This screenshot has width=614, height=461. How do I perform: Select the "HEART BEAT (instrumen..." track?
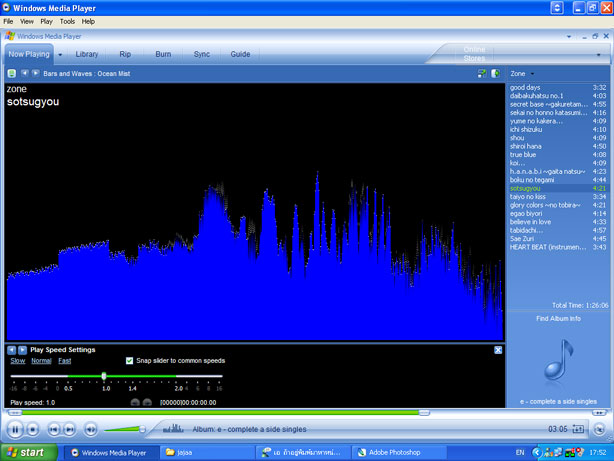point(558,247)
